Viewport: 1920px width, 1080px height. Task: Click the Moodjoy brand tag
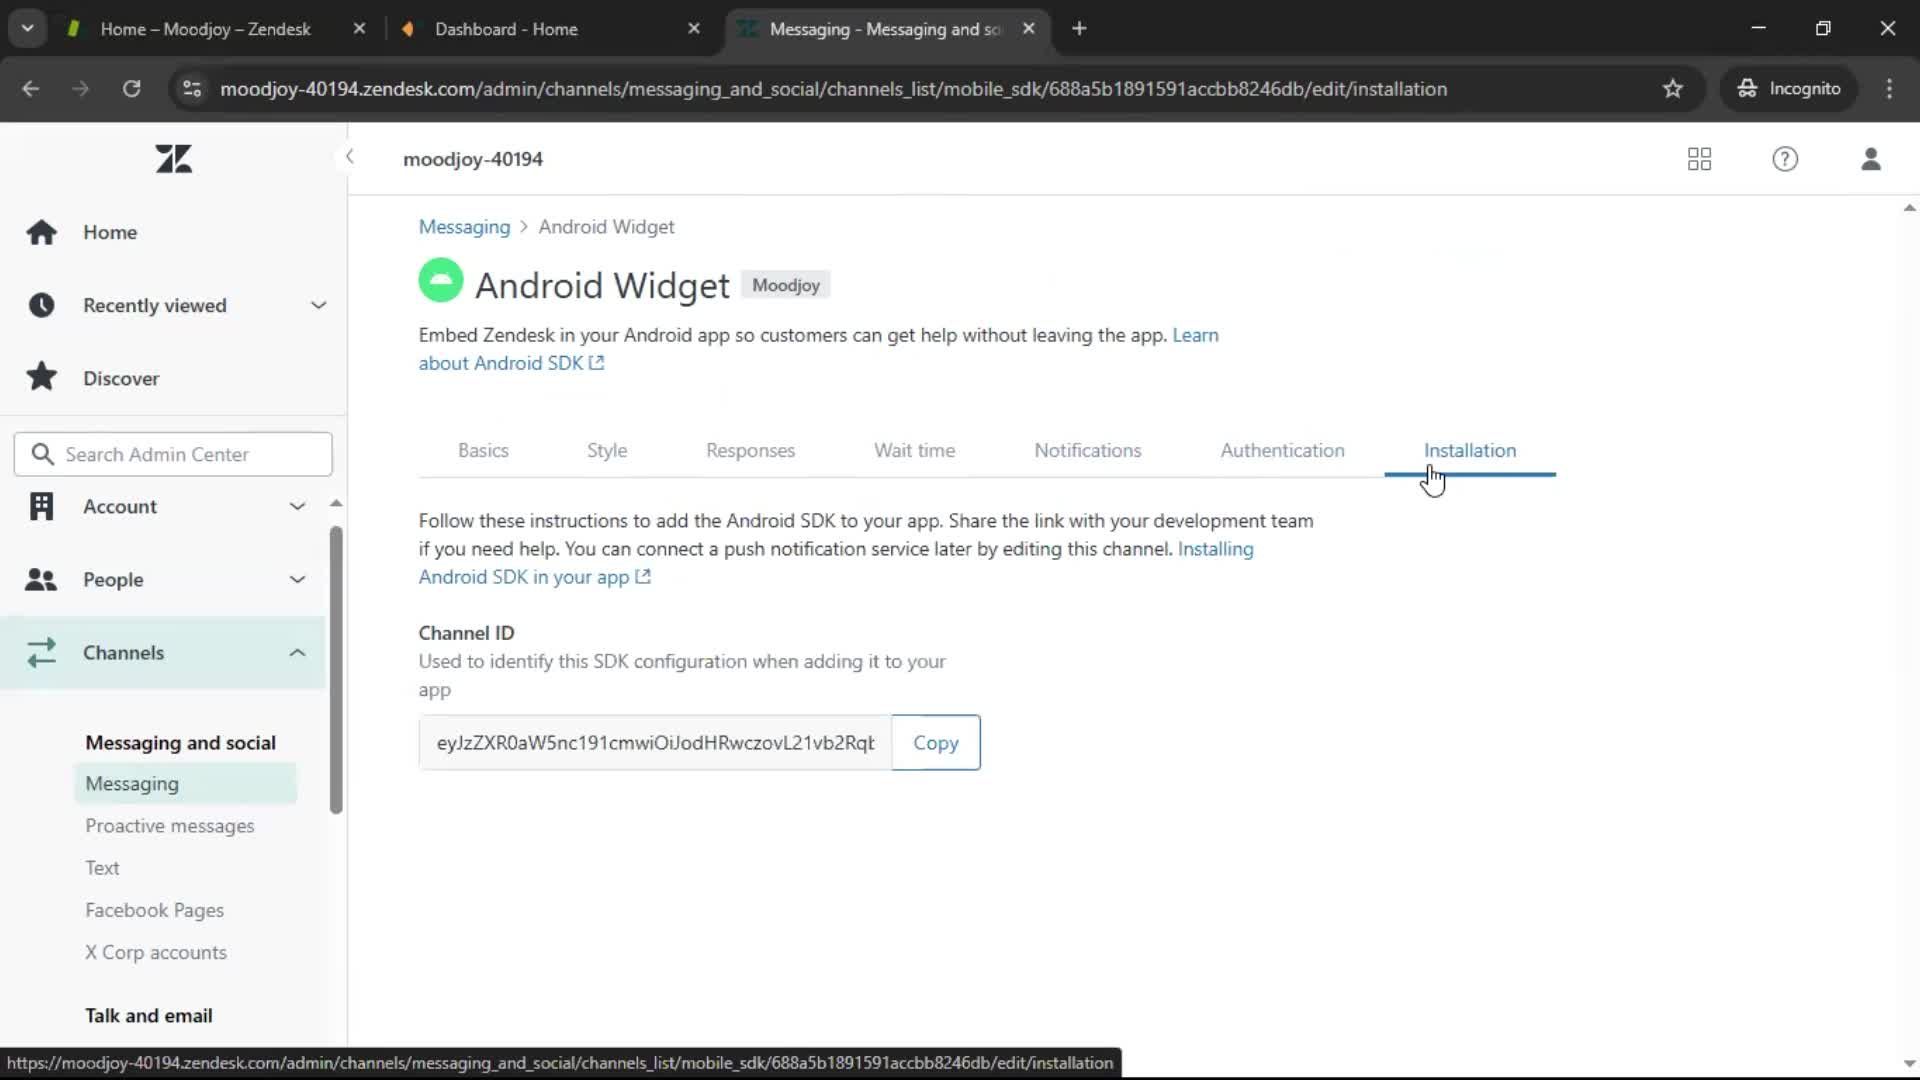[785, 285]
